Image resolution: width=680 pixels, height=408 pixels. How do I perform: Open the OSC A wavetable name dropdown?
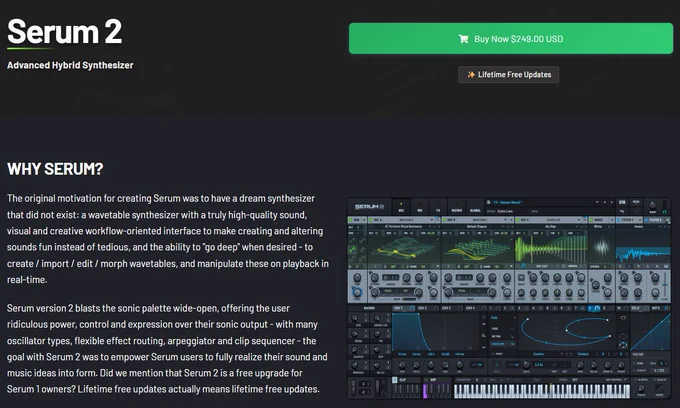tap(403, 226)
